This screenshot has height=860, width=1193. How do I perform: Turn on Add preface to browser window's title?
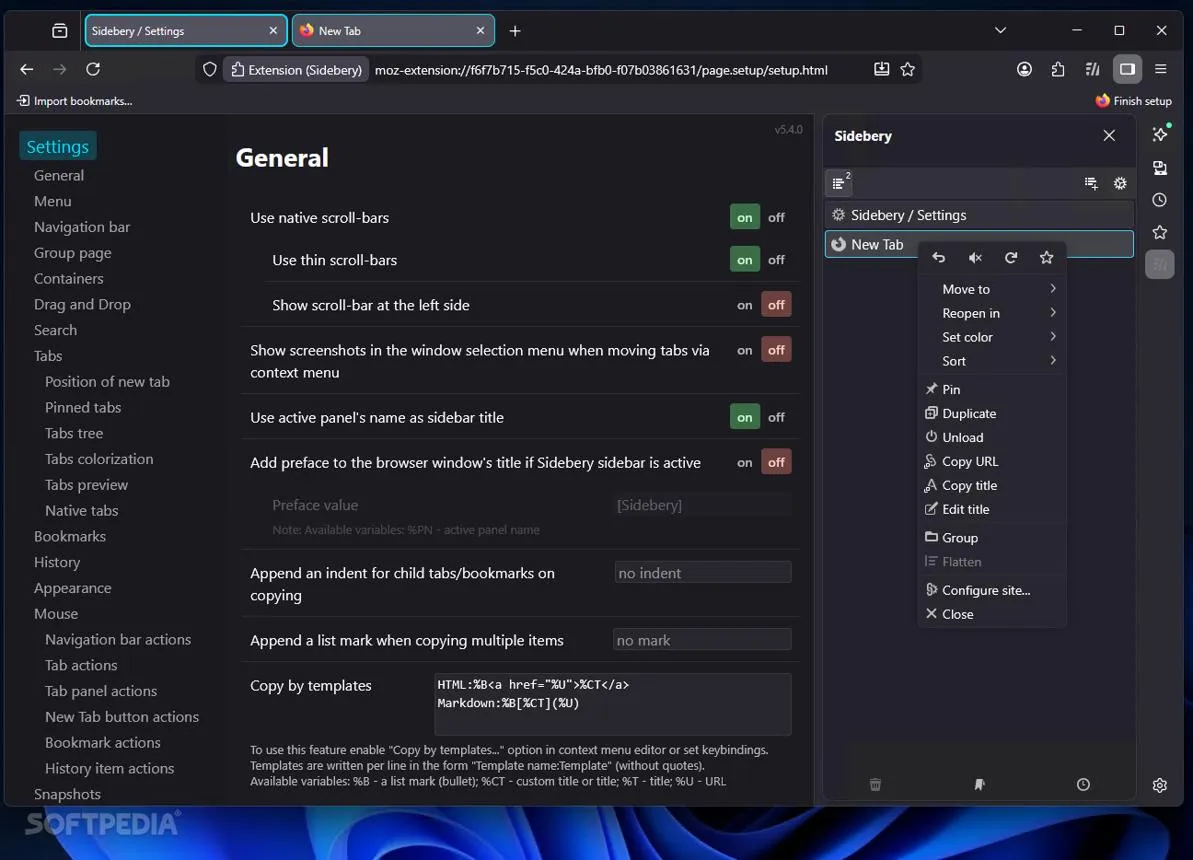click(x=744, y=462)
